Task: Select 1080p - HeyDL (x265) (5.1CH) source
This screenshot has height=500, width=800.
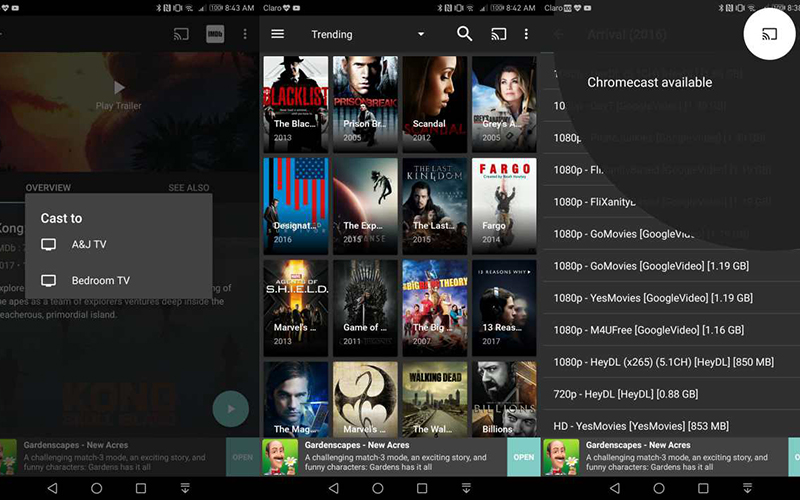Action: point(671,362)
